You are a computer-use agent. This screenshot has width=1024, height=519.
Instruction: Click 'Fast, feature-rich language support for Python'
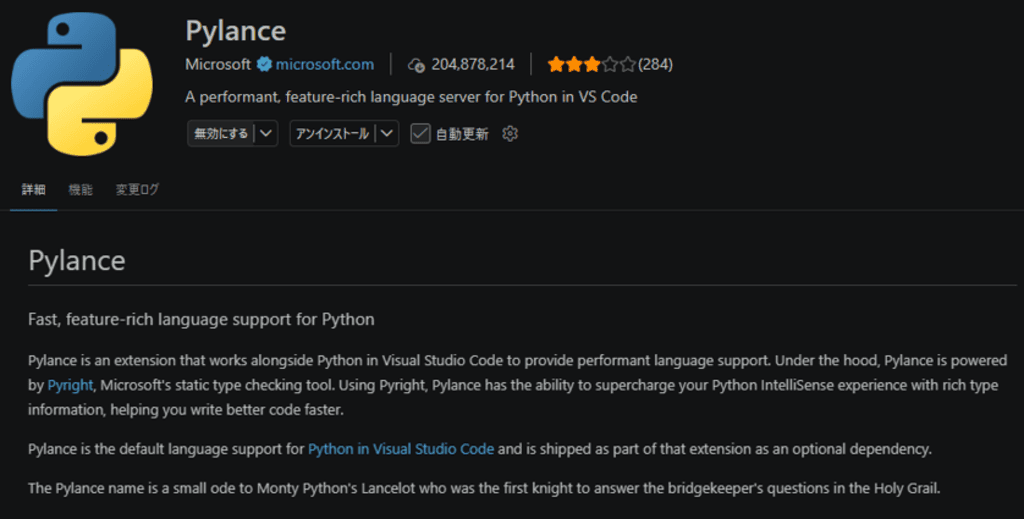[x=201, y=319]
